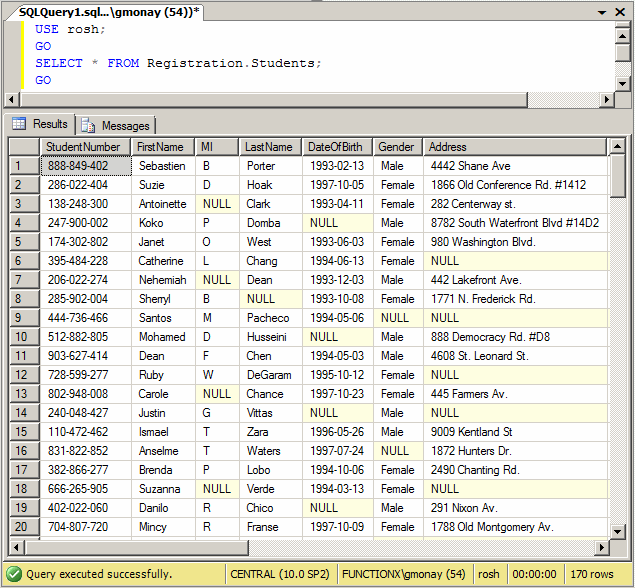Click Query executed successfully status message

click(x=99, y=574)
